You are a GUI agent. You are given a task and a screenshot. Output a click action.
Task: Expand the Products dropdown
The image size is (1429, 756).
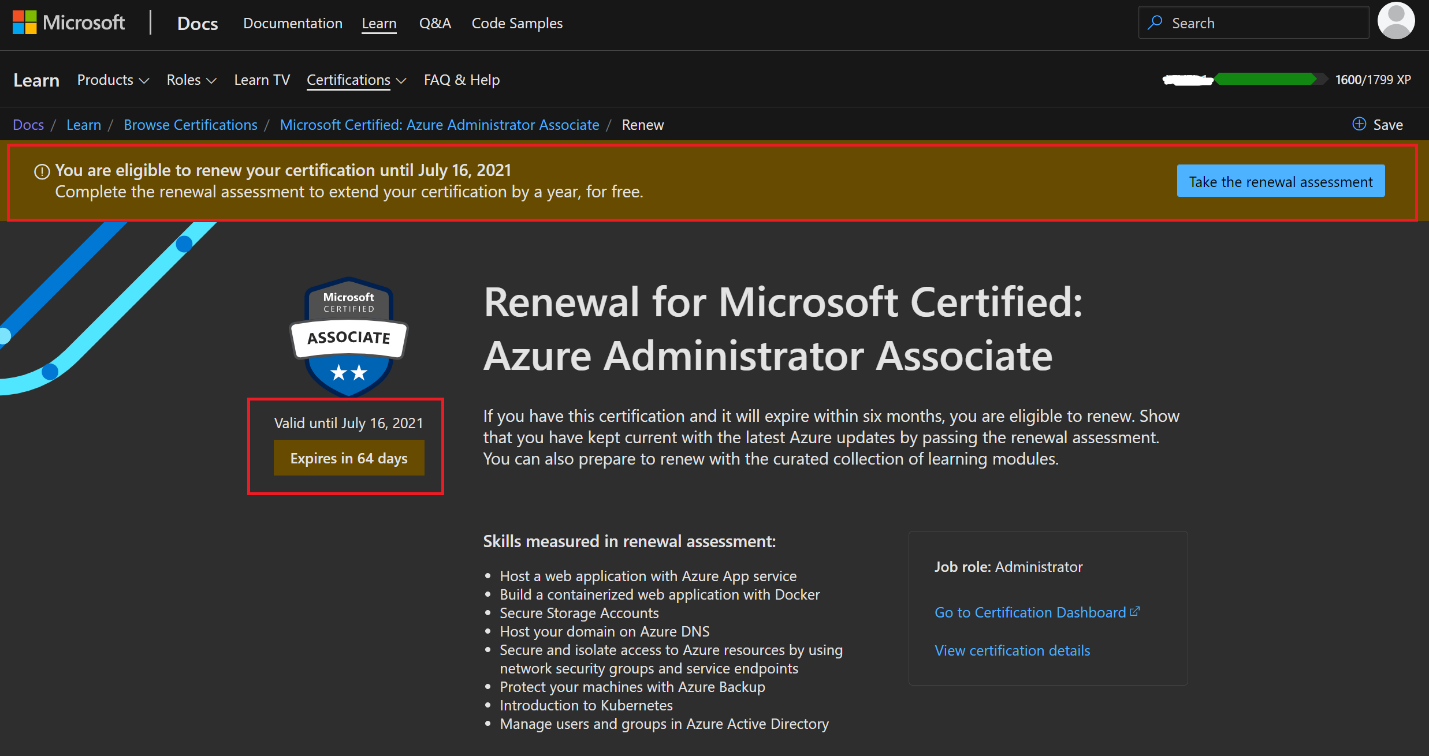click(x=113, y=80)
